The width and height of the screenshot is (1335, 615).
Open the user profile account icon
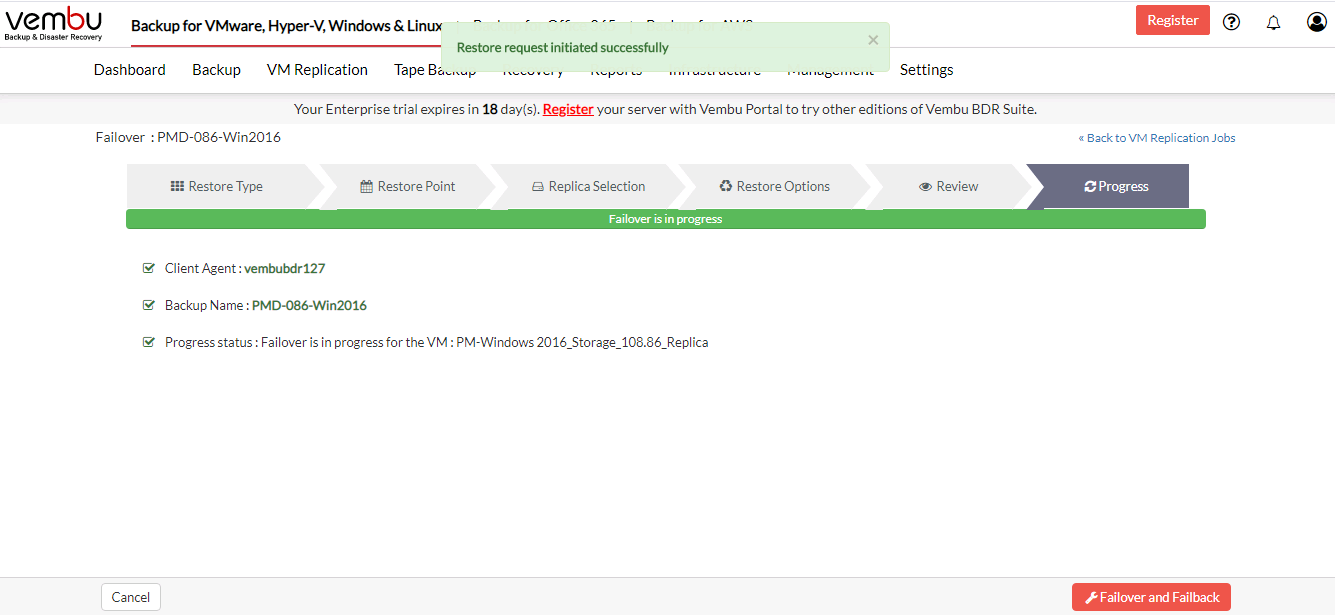pyautogui.click(x=1317, y=22)
